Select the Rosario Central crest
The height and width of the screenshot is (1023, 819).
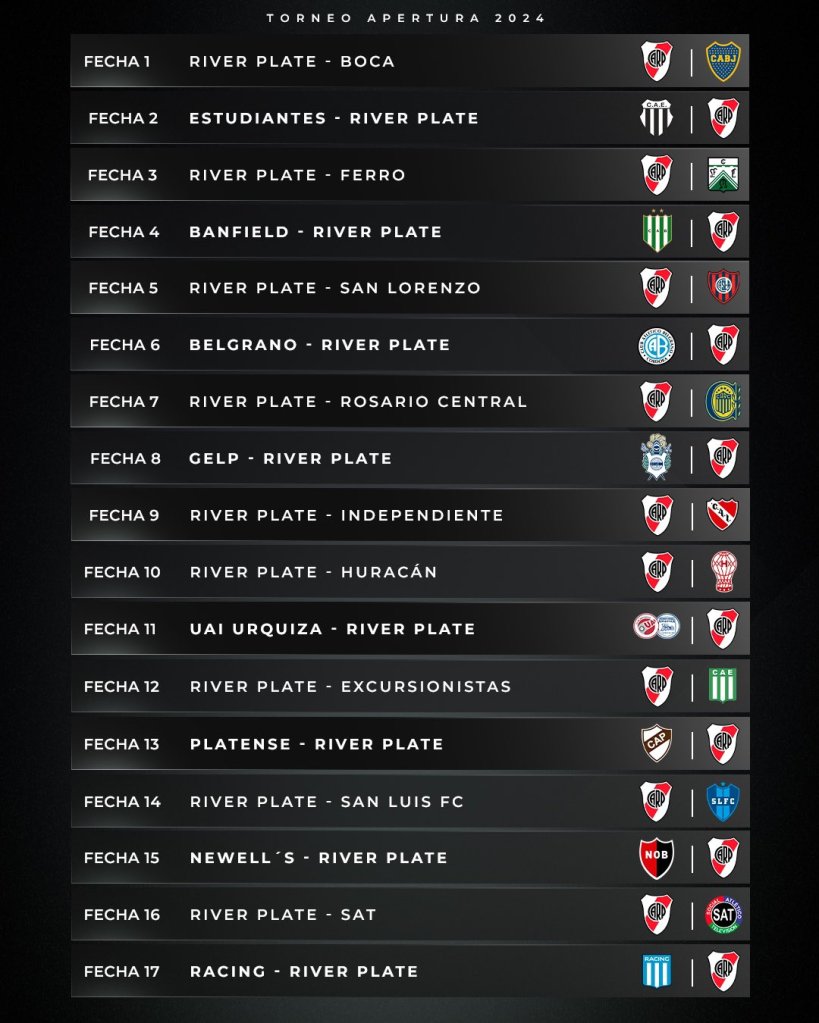click(723, 401)
